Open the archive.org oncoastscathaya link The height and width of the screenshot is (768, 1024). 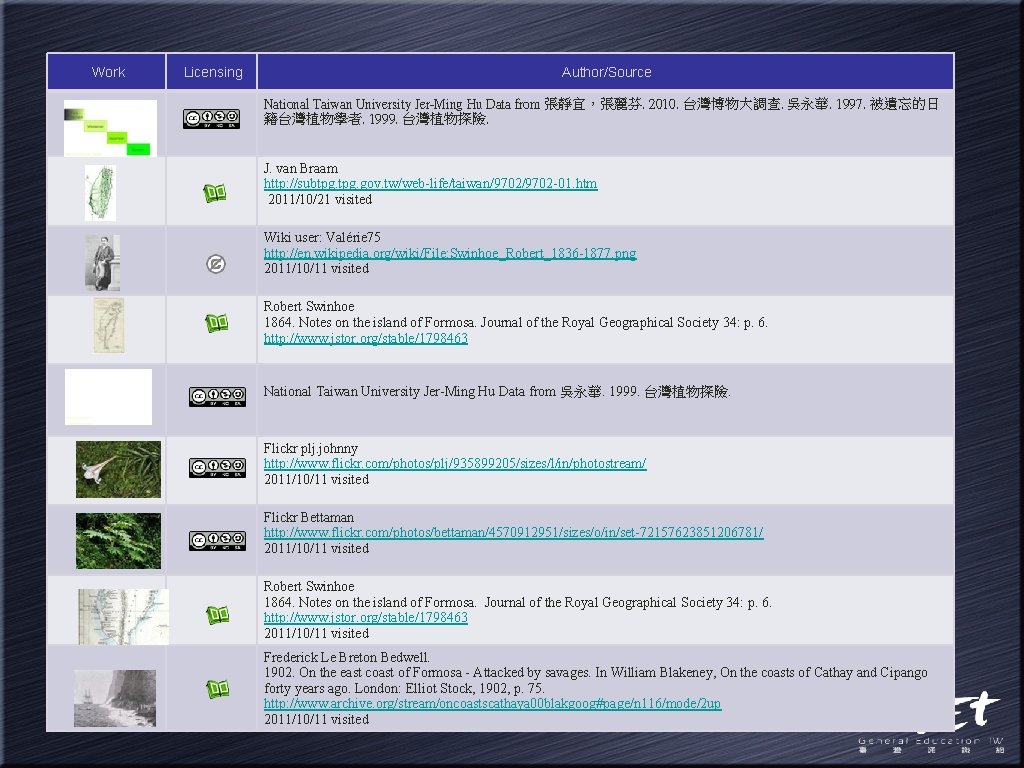(492, 703)
